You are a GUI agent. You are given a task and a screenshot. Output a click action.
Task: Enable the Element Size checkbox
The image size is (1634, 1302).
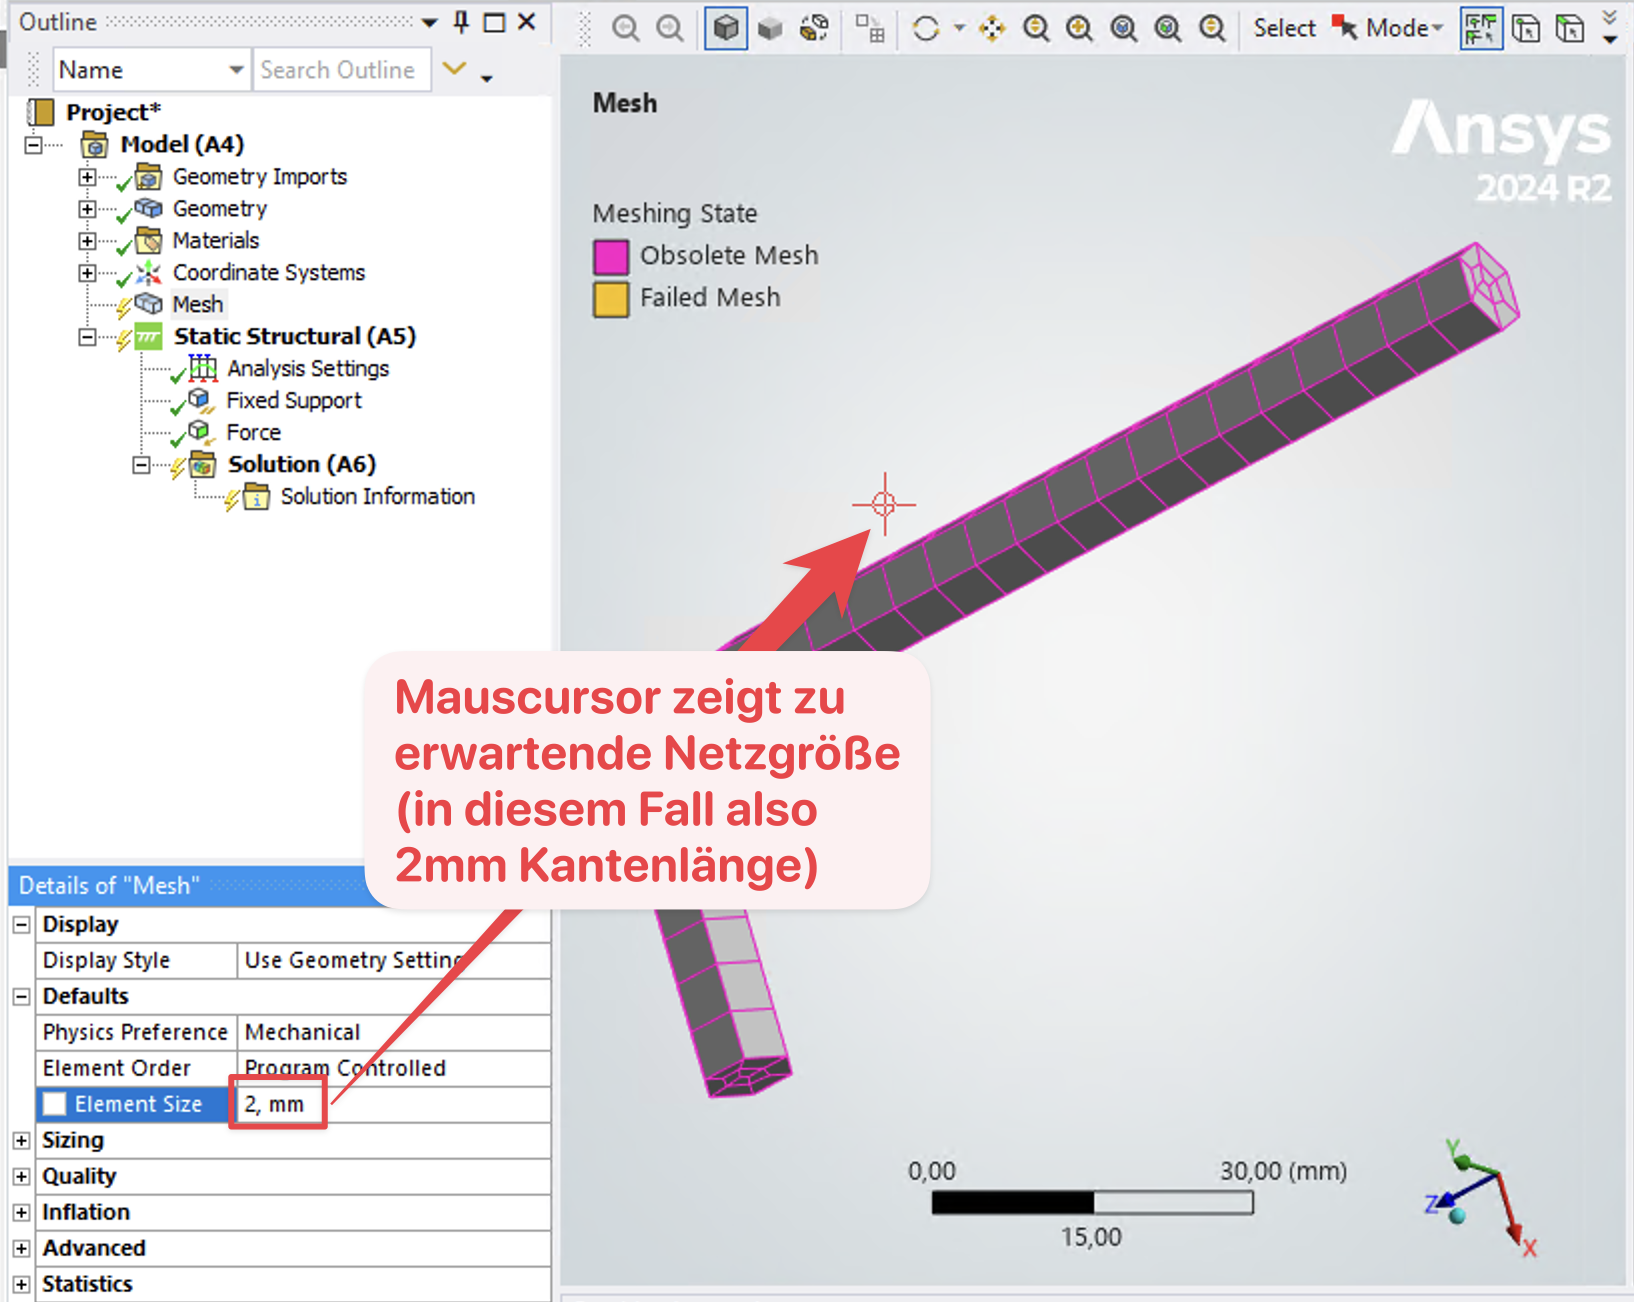54,1104
